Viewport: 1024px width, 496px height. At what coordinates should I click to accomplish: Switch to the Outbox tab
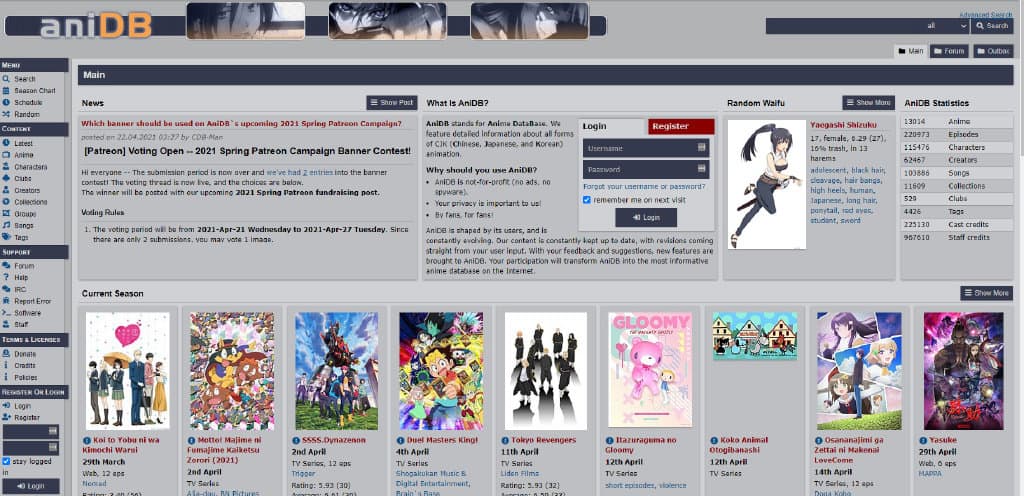point(993,51)
